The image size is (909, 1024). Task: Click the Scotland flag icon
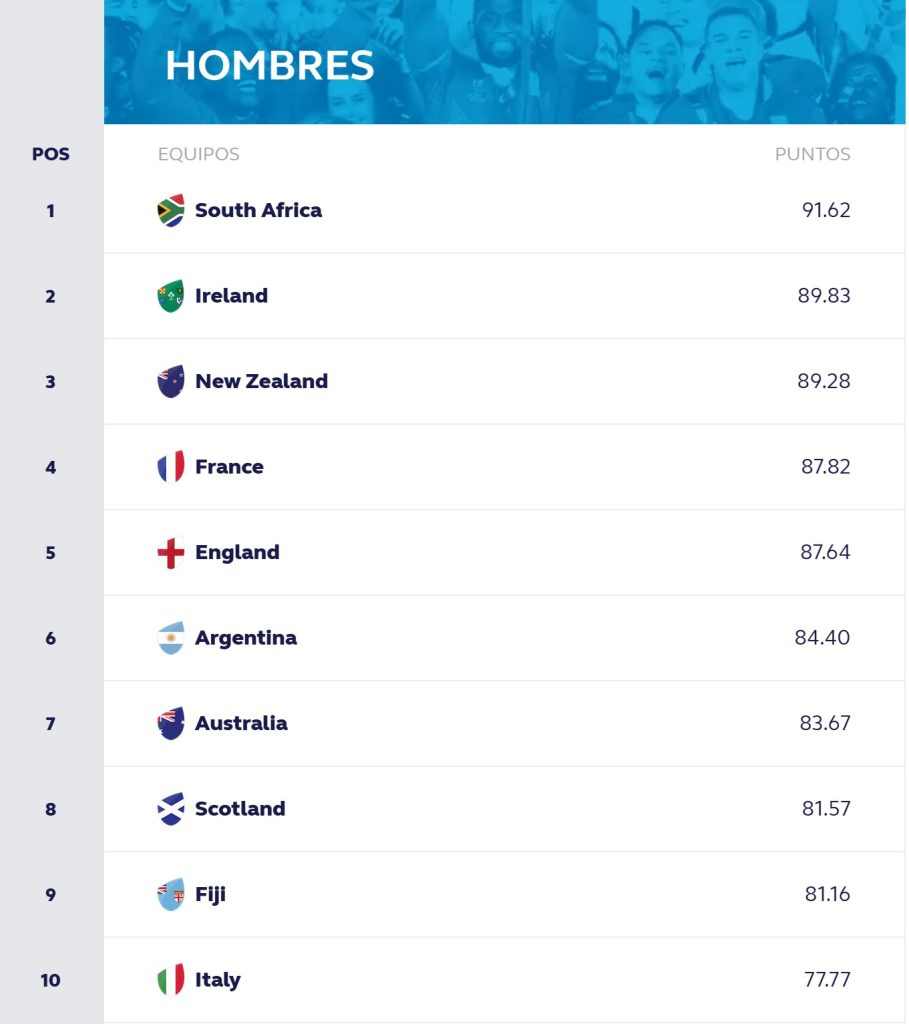click(x=171, y=809)
